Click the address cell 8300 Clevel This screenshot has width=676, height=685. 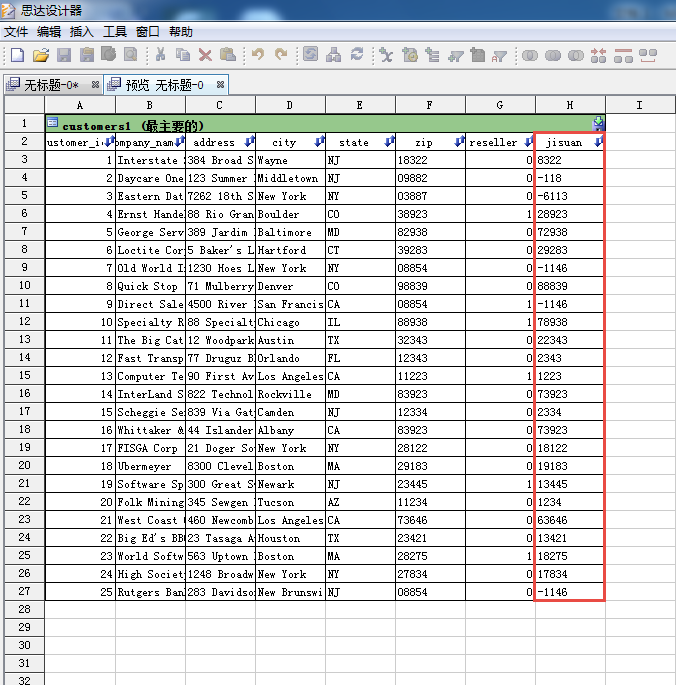[x=220, y=466]
